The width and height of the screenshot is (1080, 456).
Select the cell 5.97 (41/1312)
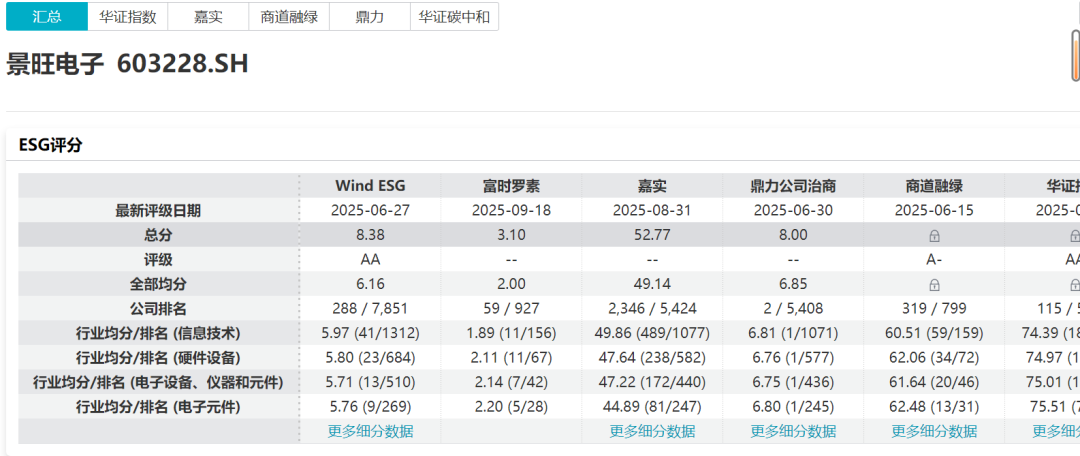(x=371, y=333)
